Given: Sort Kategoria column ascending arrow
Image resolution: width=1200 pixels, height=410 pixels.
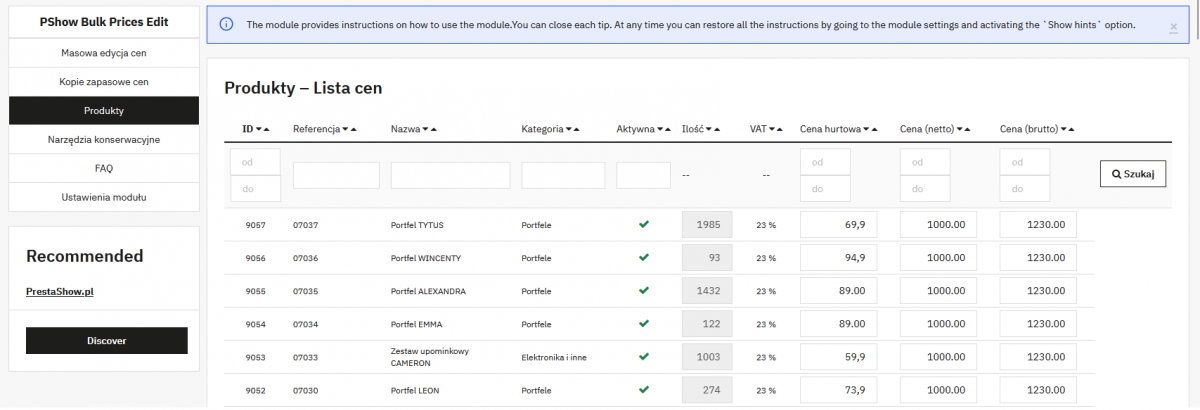Looking at the screenshot, I should point(577,129).
